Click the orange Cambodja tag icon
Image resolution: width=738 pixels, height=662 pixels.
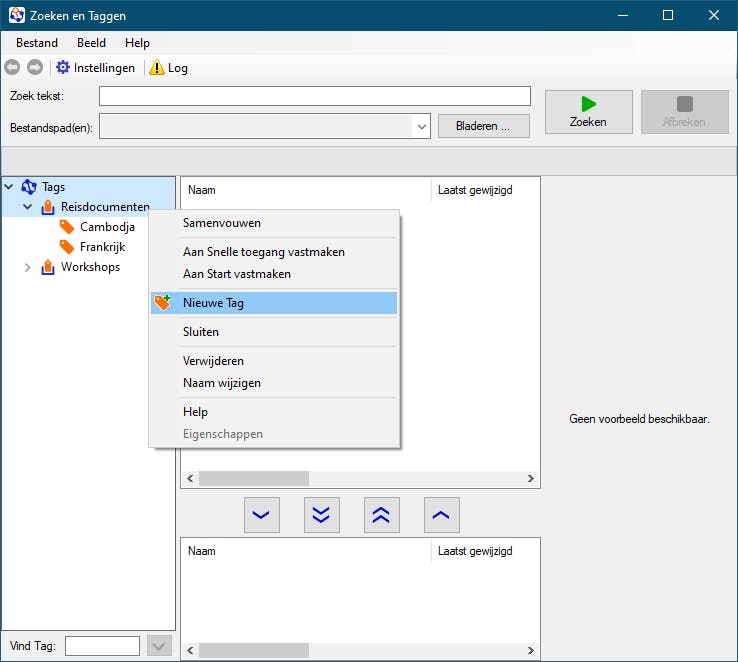click(66, 227)
